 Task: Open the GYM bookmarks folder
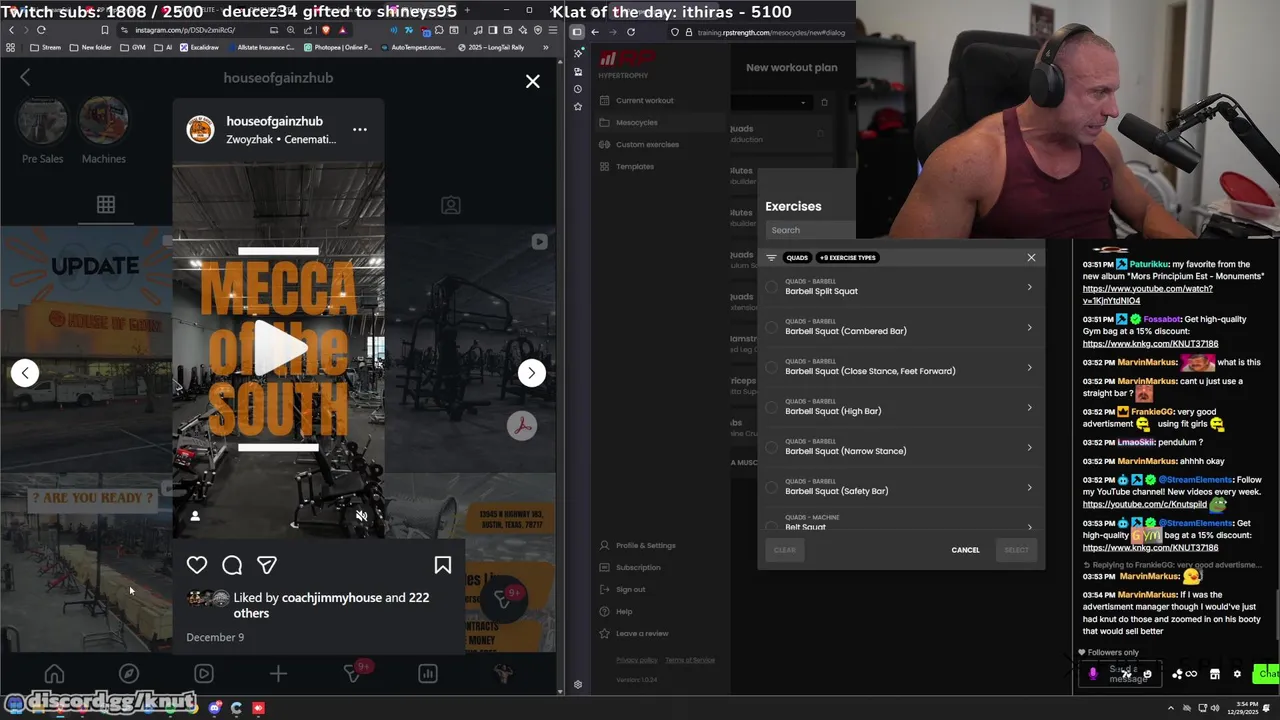pyautogui.click(x=133, y=47)
